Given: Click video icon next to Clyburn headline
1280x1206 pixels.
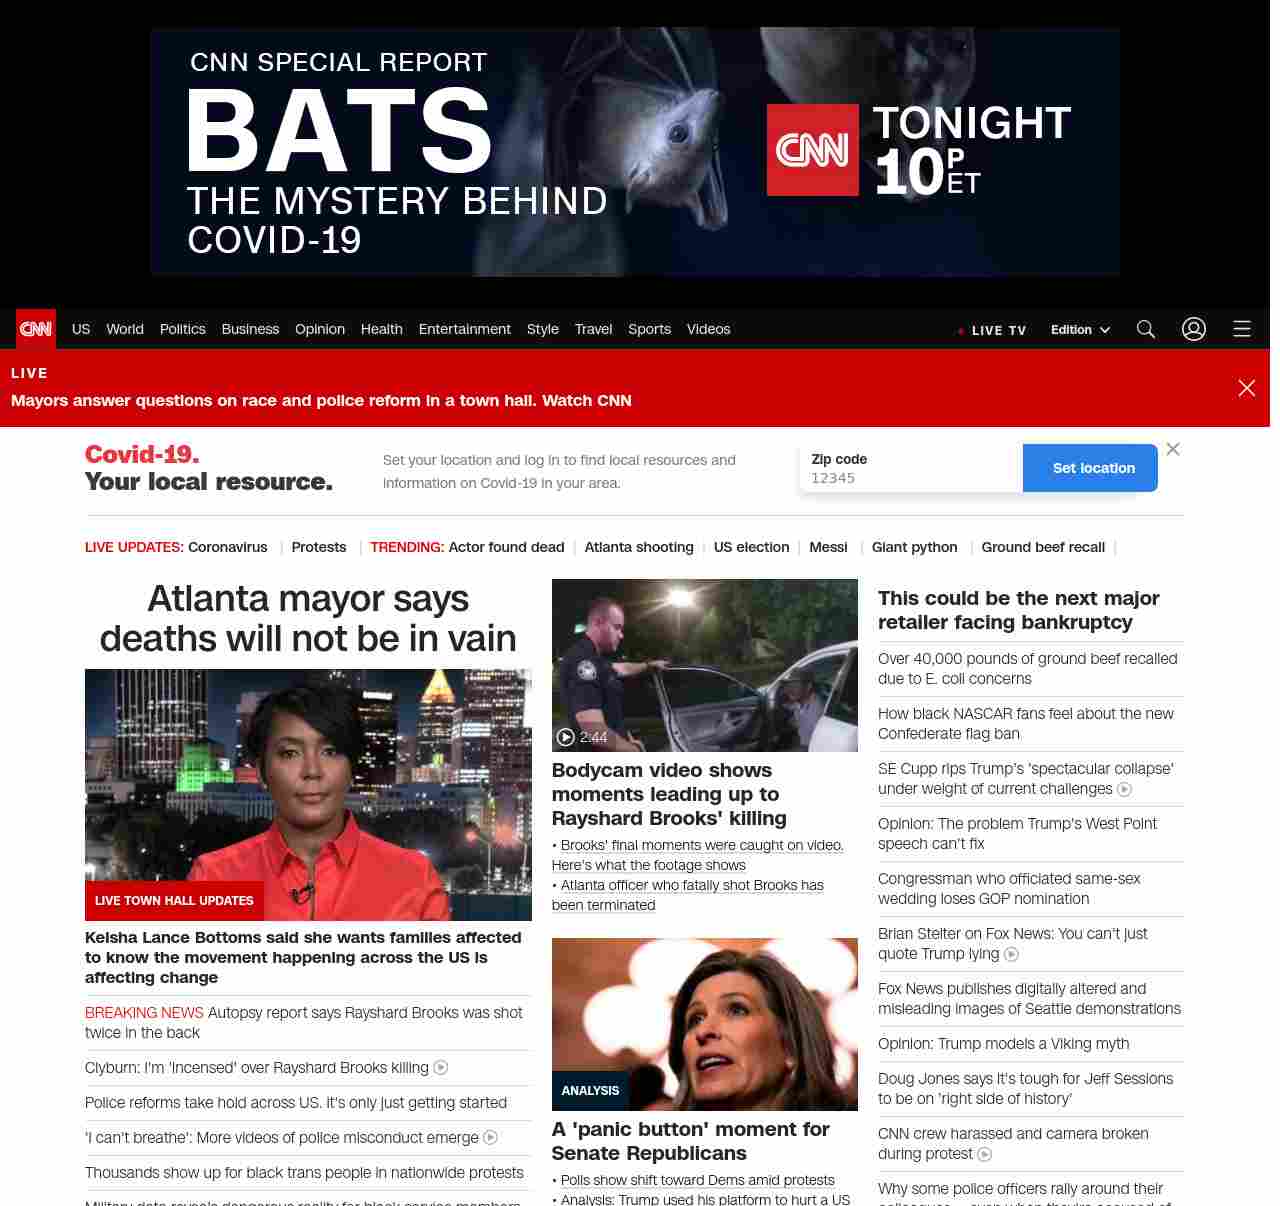Looking at the screenshot, I should pyautogui.click(x=440, y=1068).
